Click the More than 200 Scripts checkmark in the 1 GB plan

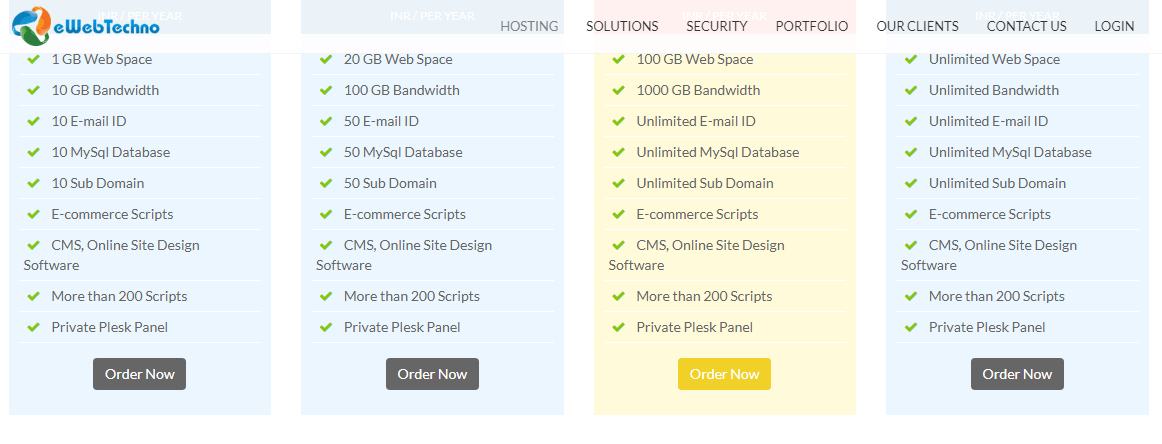click(33, 296)
